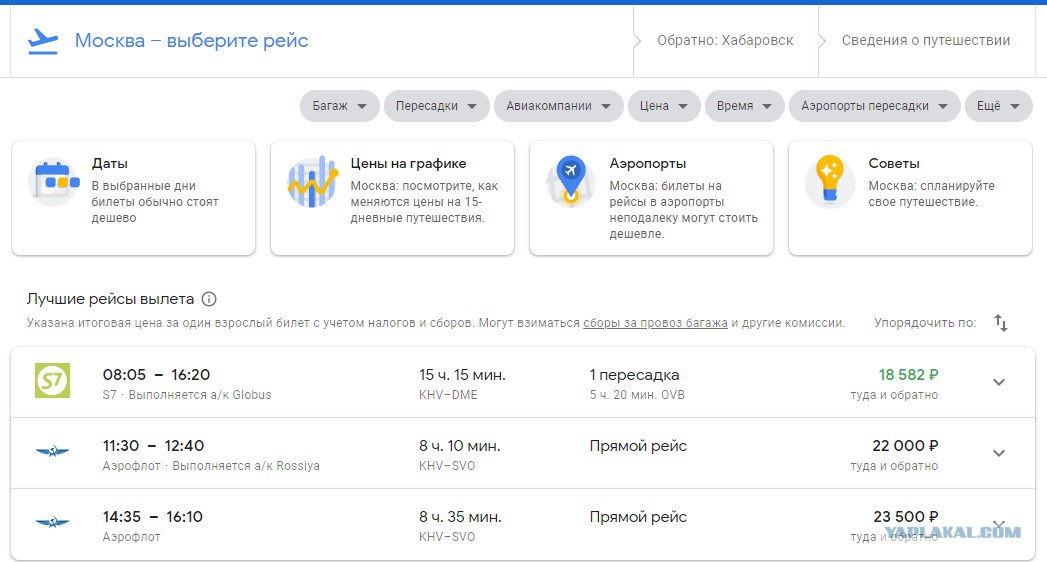Open Аэропорты пересадки filter dropdown

(875, 106)
